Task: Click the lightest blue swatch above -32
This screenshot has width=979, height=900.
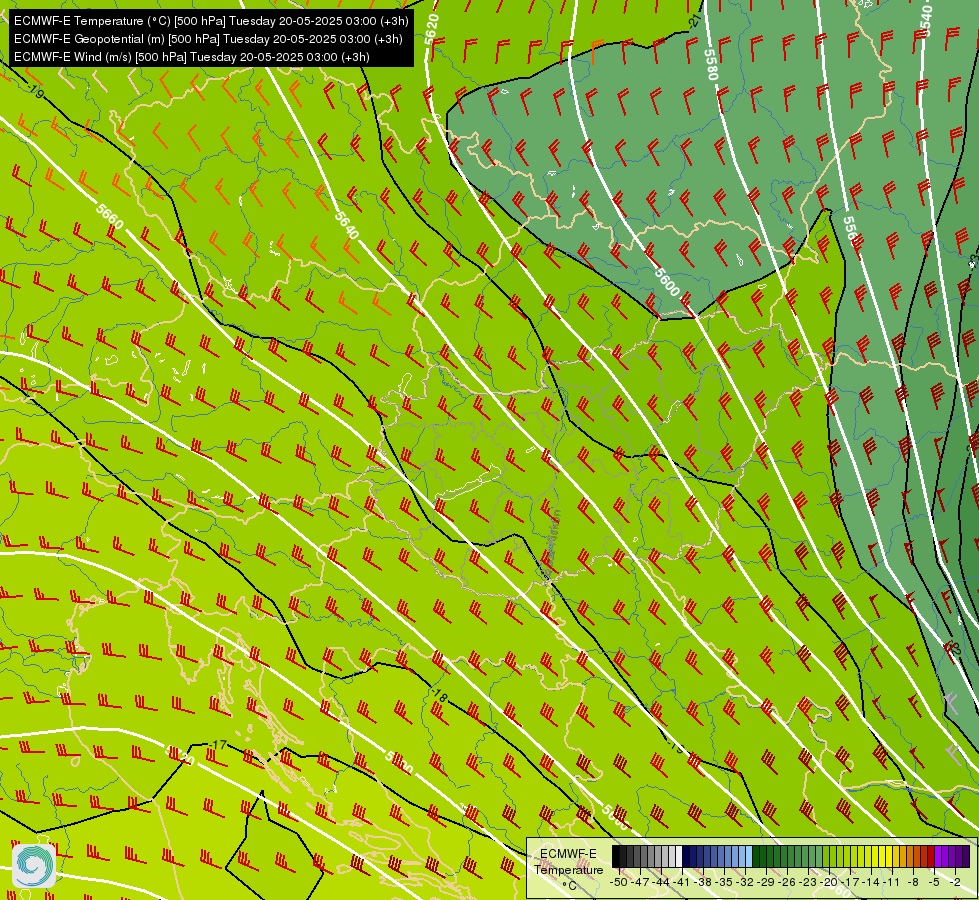Action: pyautogui.click(x=749, y=856)
